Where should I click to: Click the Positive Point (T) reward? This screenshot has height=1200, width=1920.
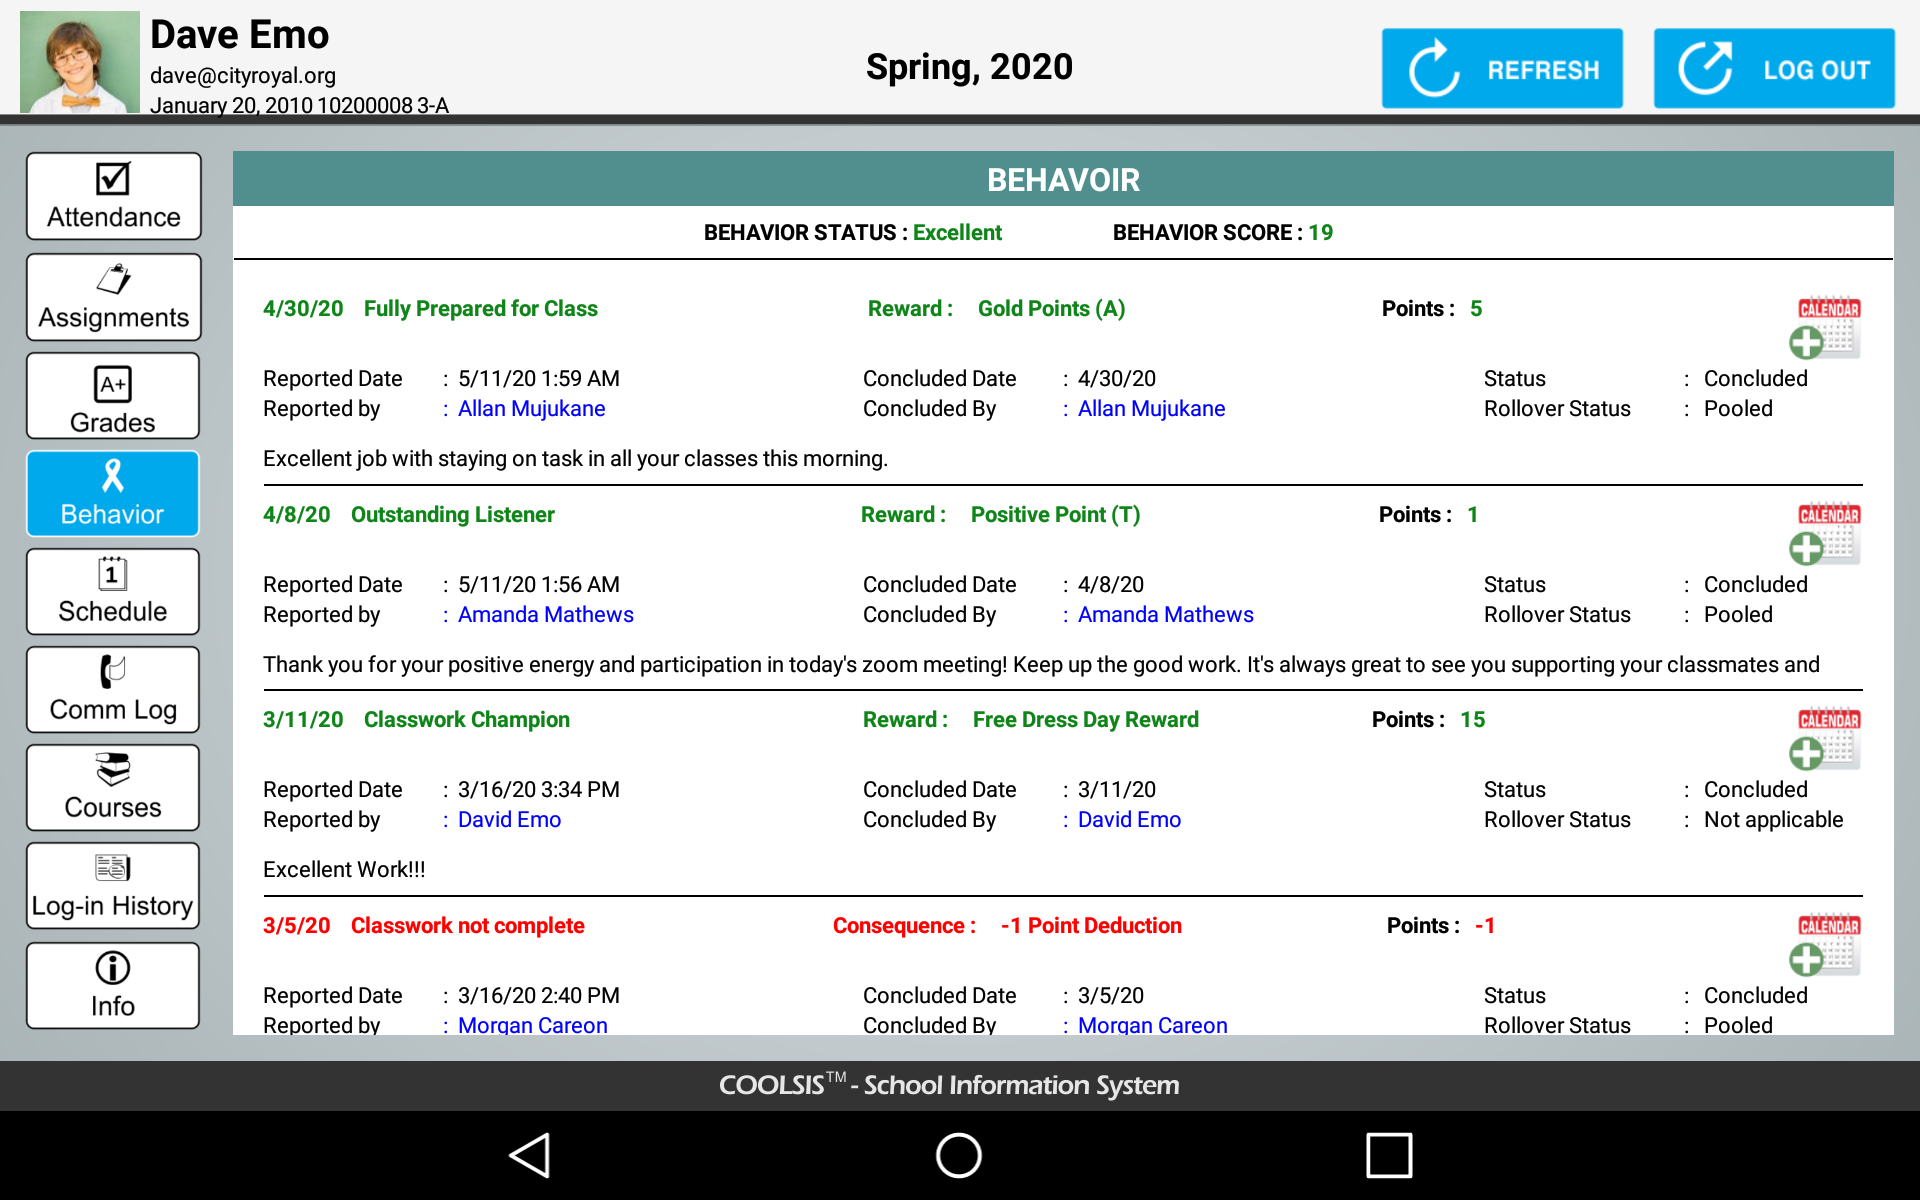point(1055,515)
